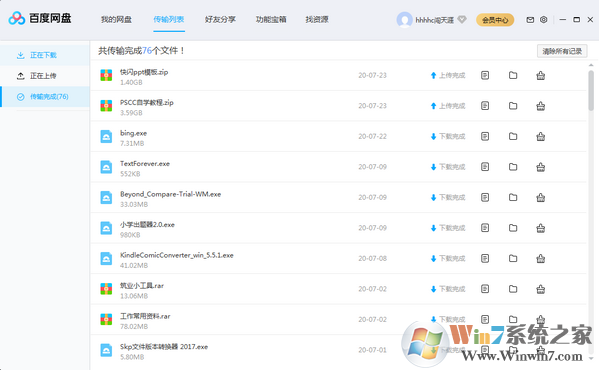Select the file name PSCC自学教程.zip
The image size is (599, 370).
click(147, 103)
